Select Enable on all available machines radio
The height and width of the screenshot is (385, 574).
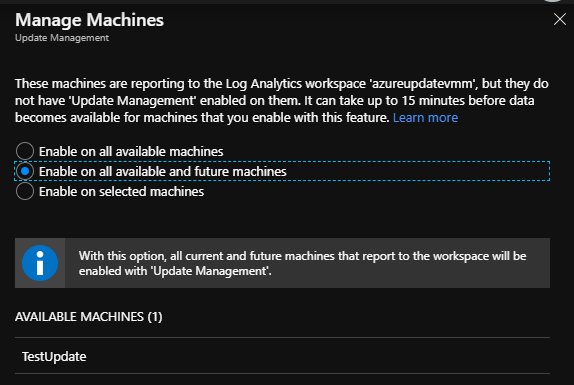[25, 151]
